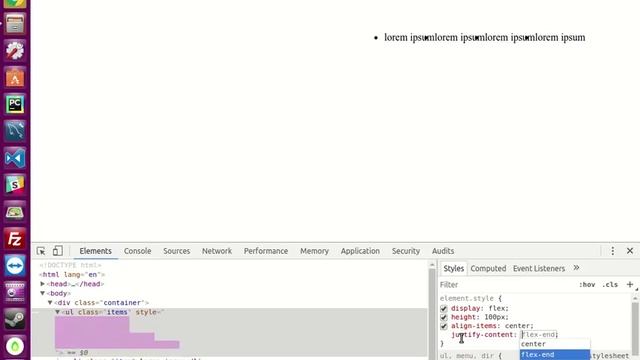
Task: Collapse the div container node
Action: (x=50, y=302)
